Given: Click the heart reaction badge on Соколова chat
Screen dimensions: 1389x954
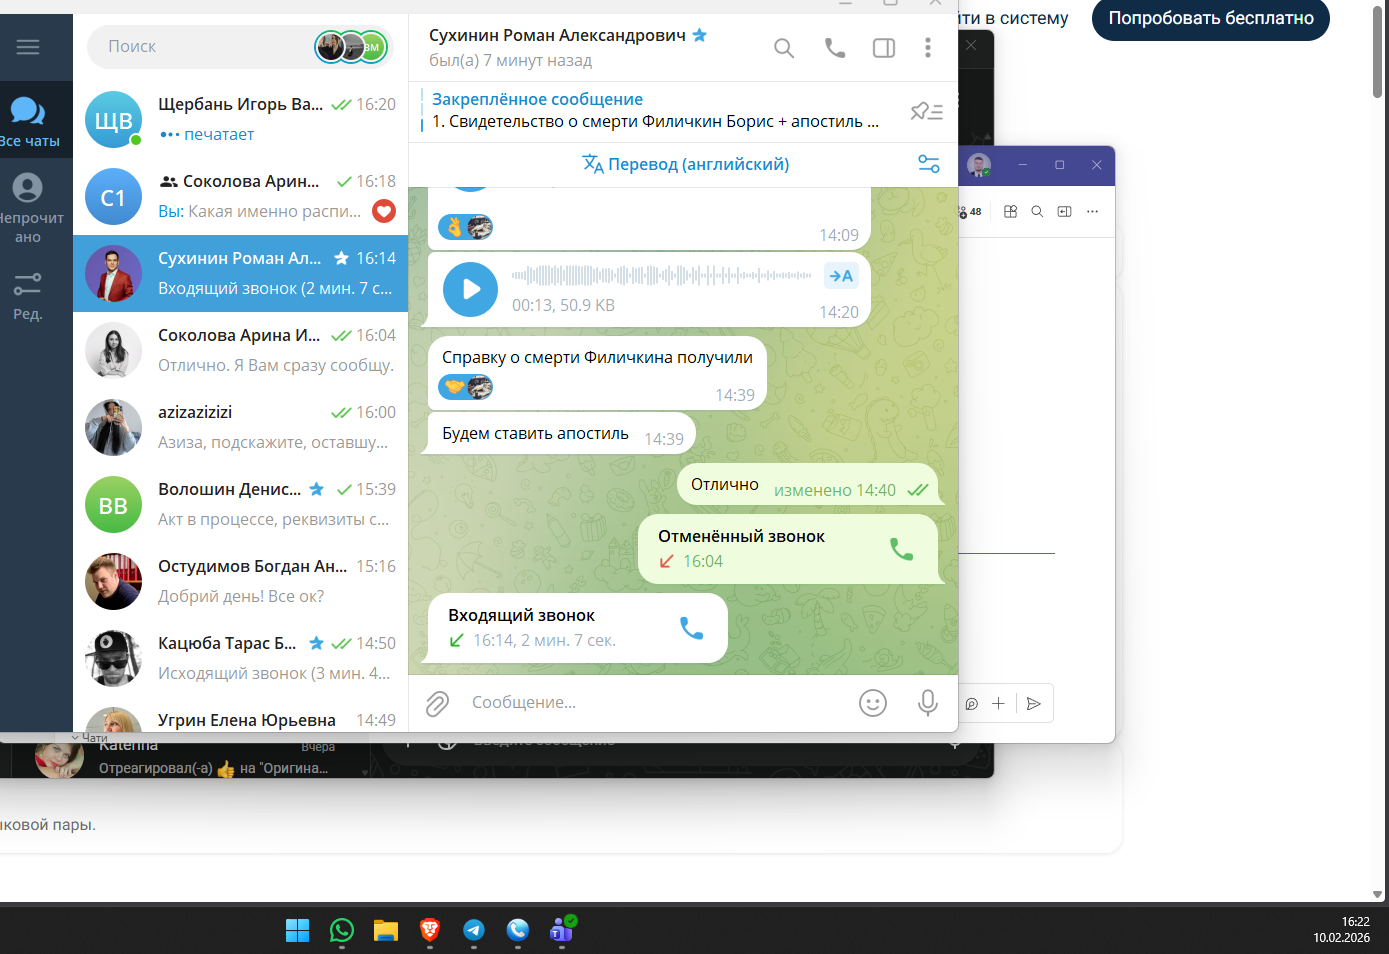Looking at the screenshot, I should (x=384, y=211).
